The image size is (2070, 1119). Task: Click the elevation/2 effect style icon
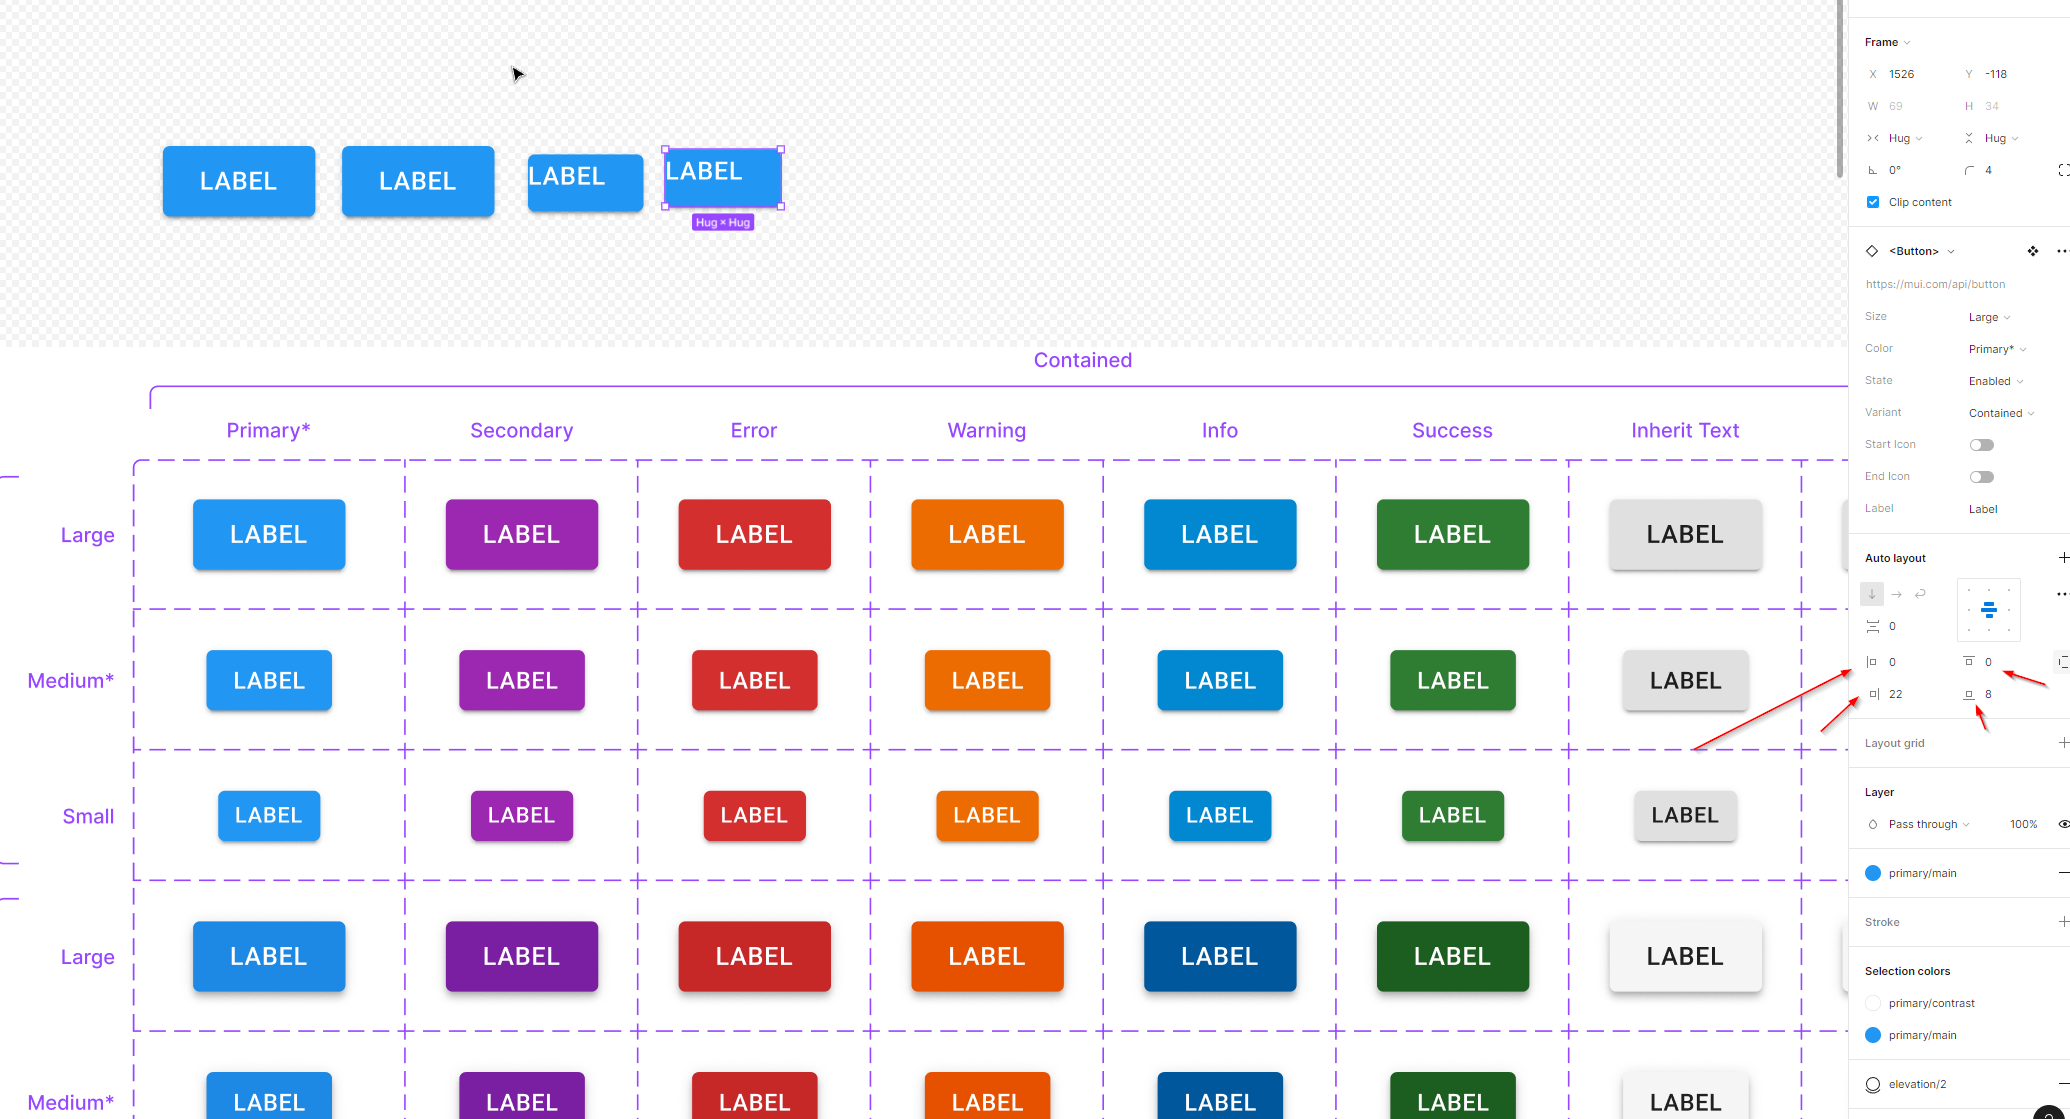[x=1872, y=1083]
